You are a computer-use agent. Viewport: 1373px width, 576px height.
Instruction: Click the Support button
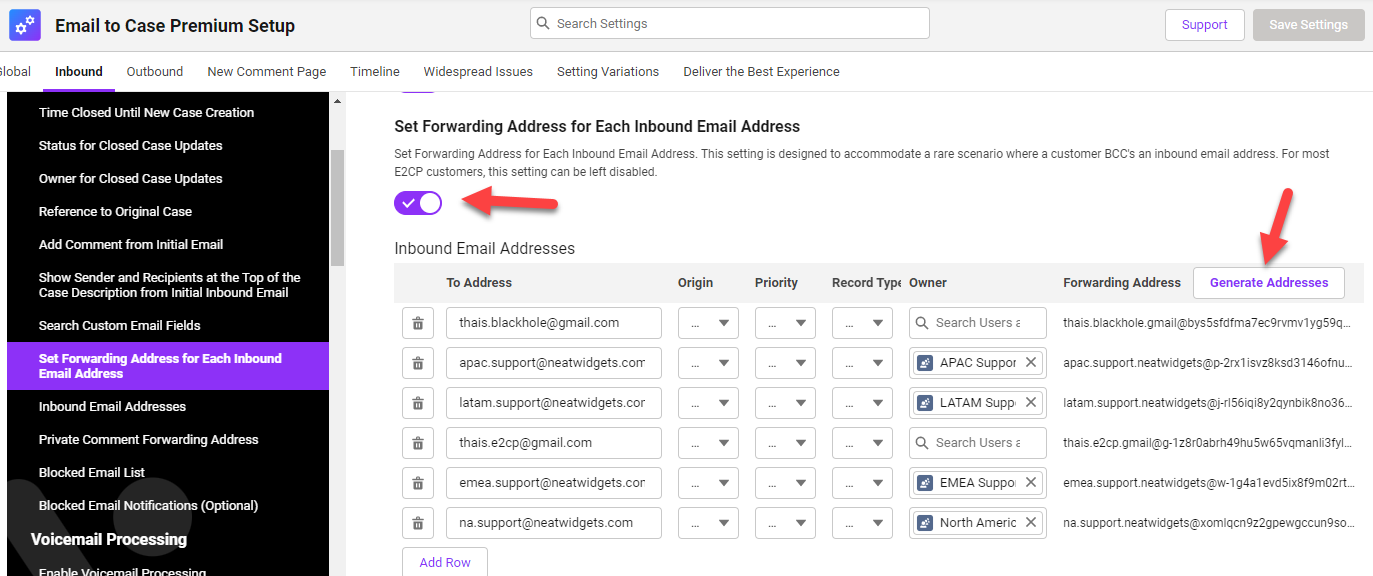pos(1205,25)
